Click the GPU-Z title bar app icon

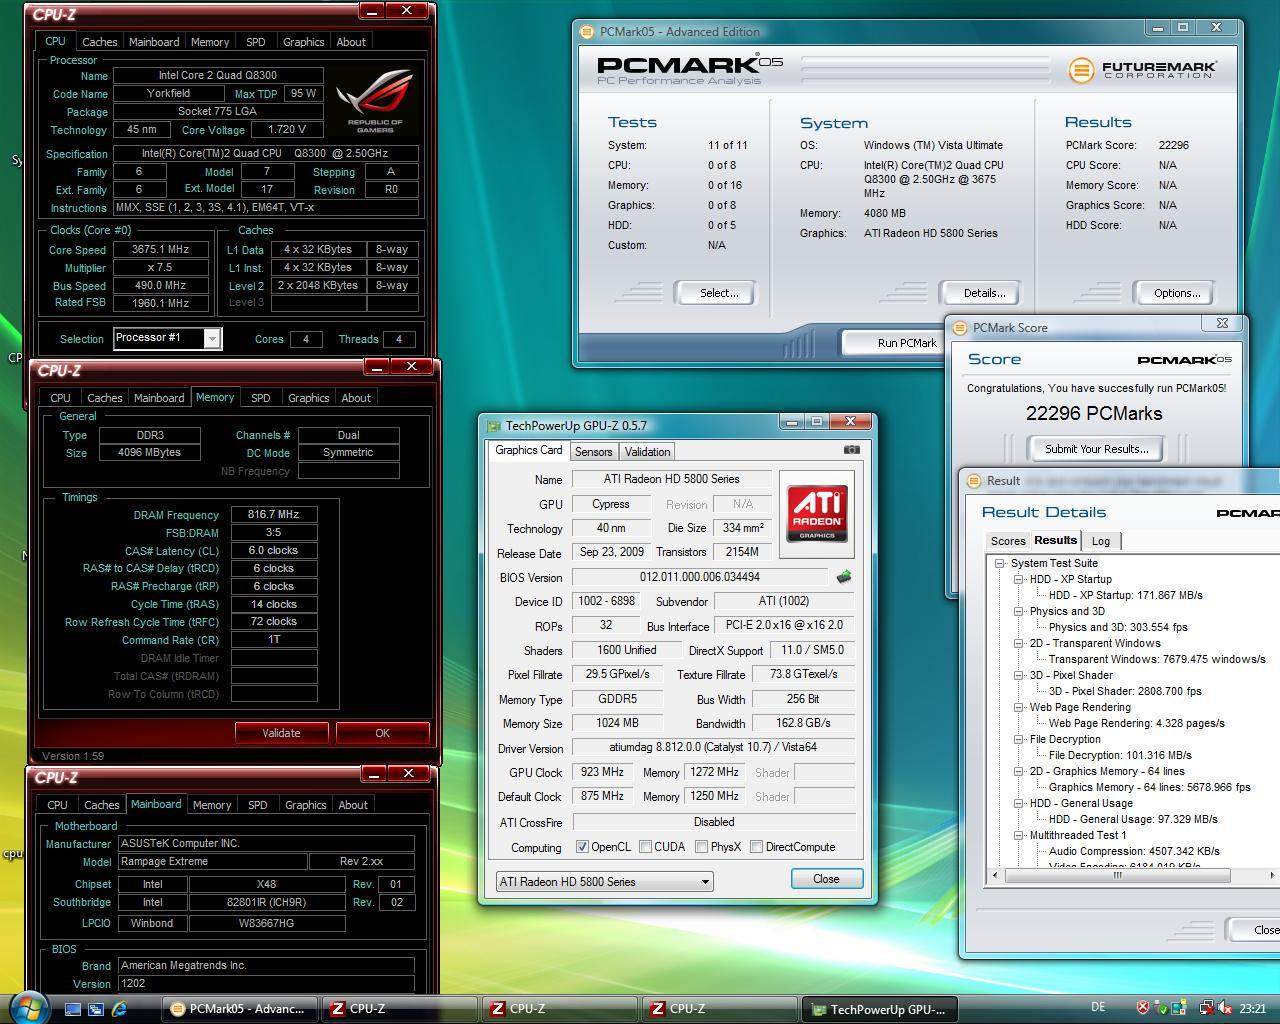click(x=494, y=426)
